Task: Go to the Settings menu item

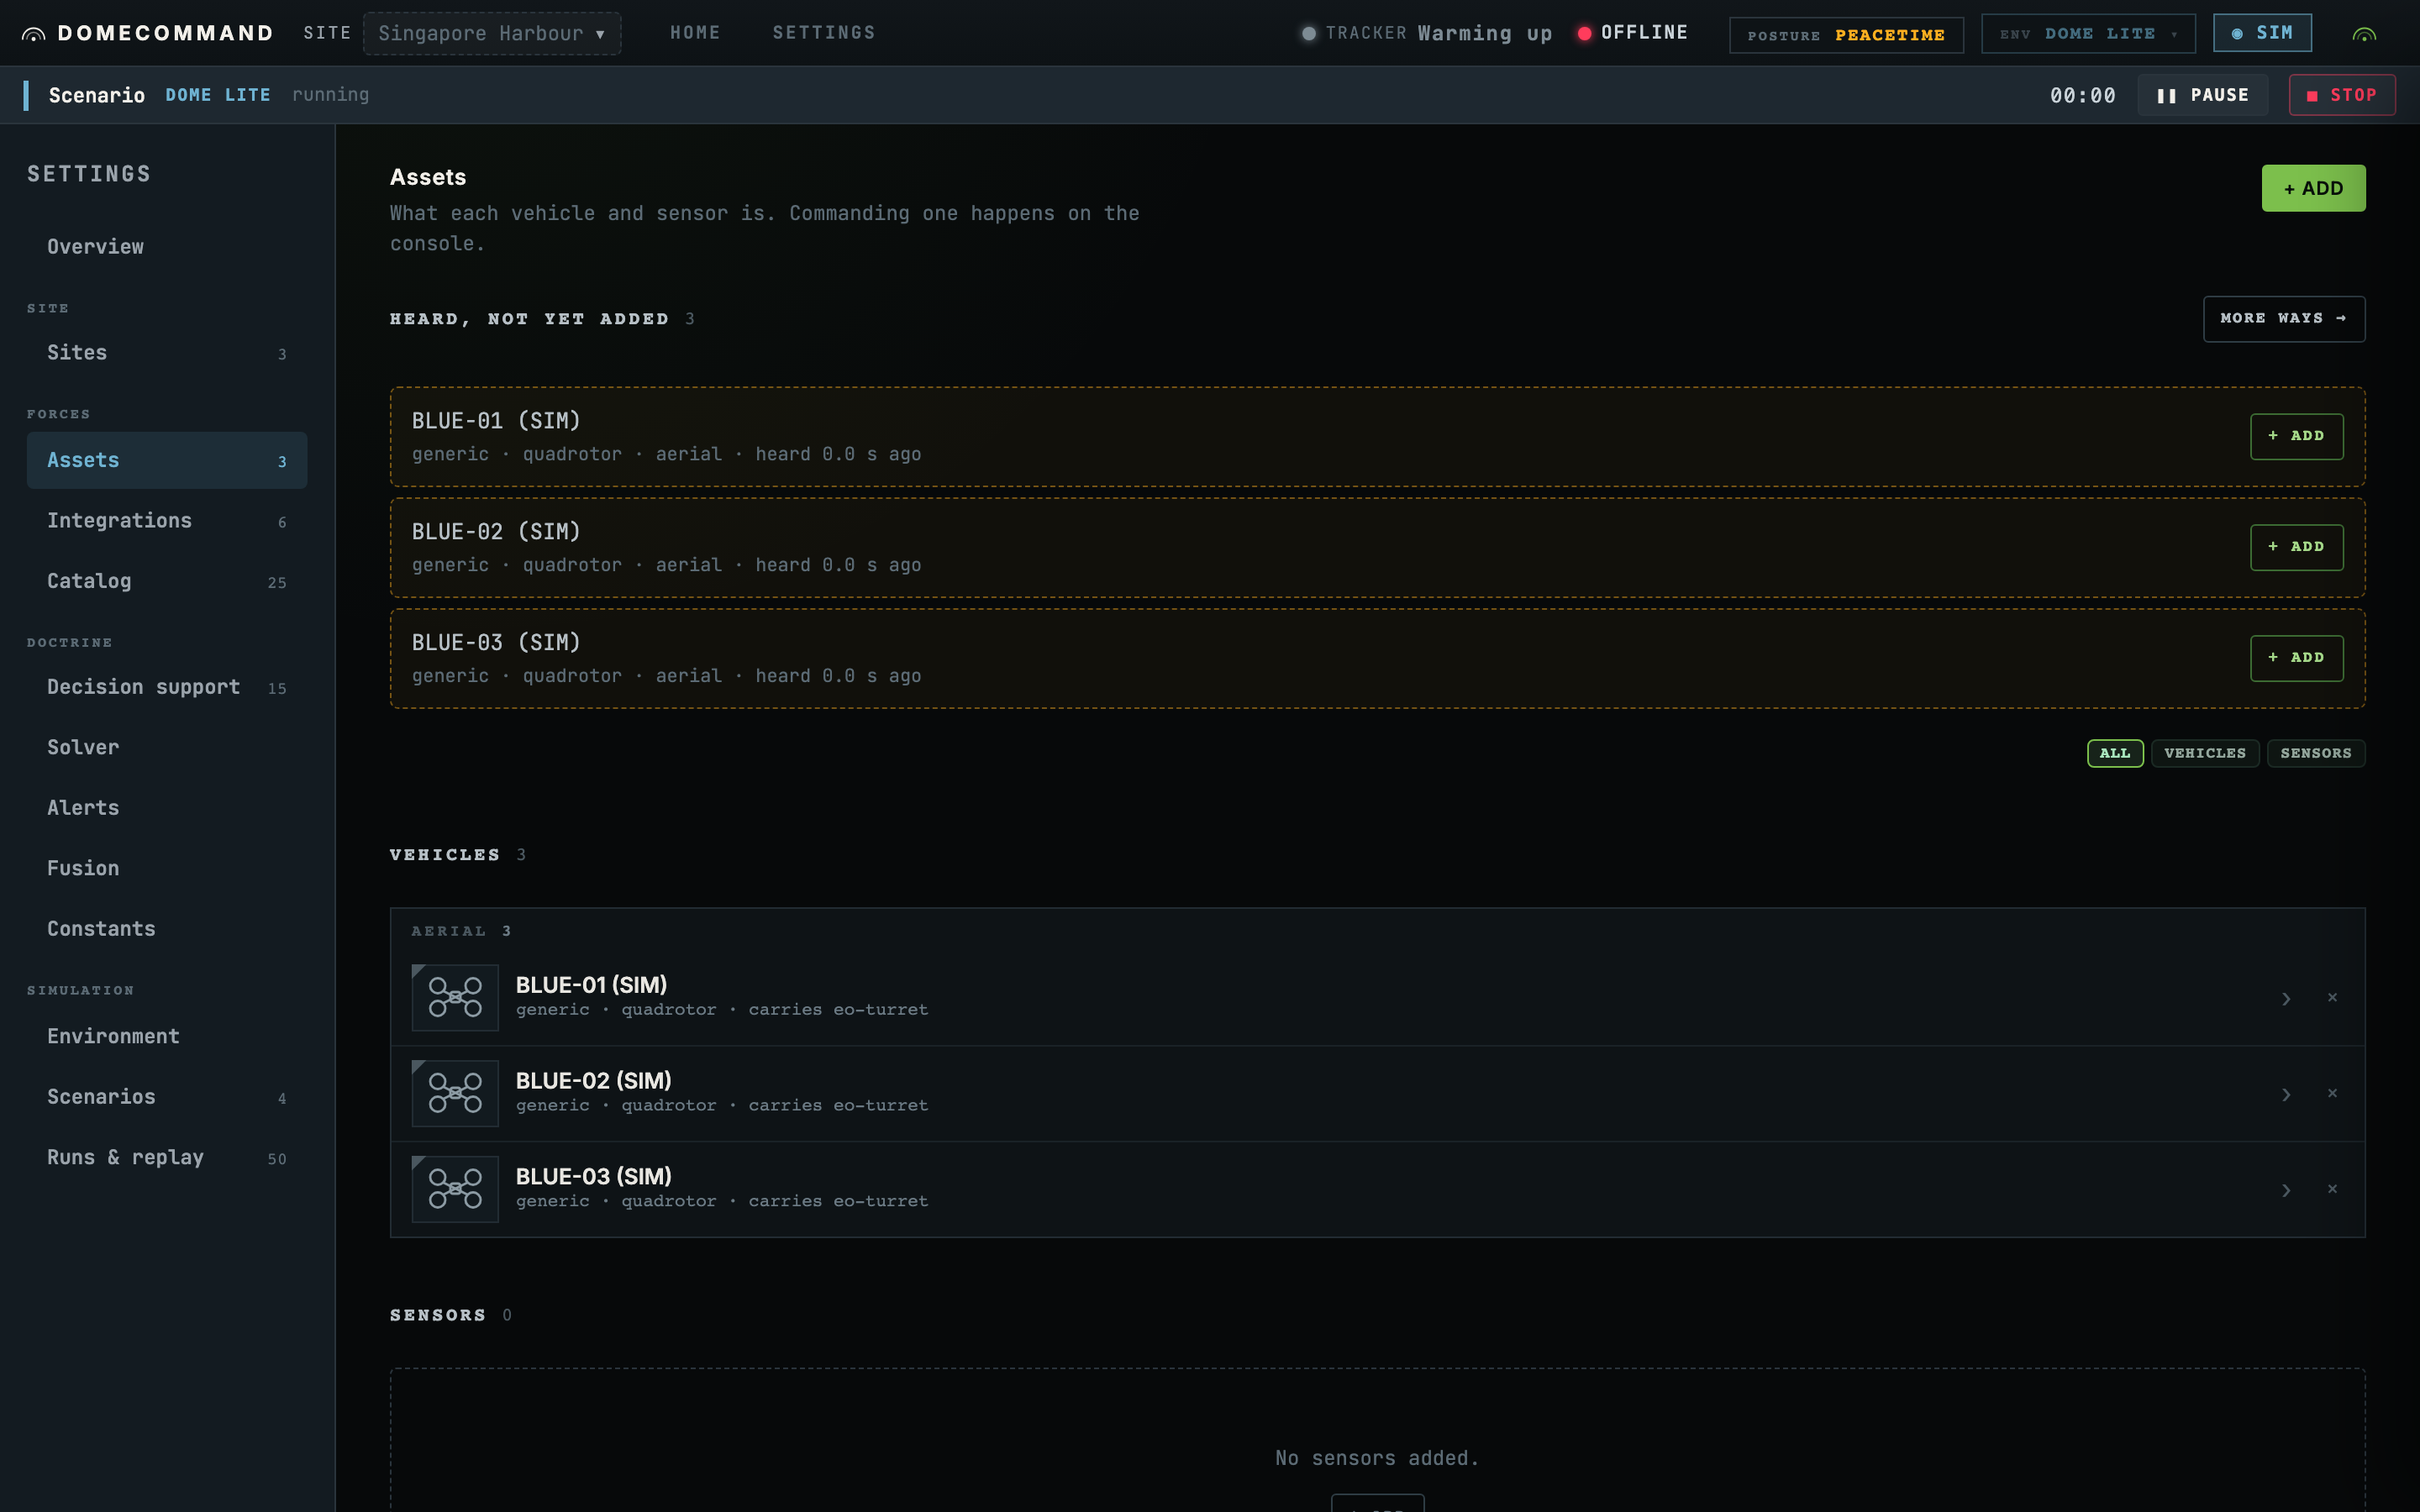Action: 824,33
